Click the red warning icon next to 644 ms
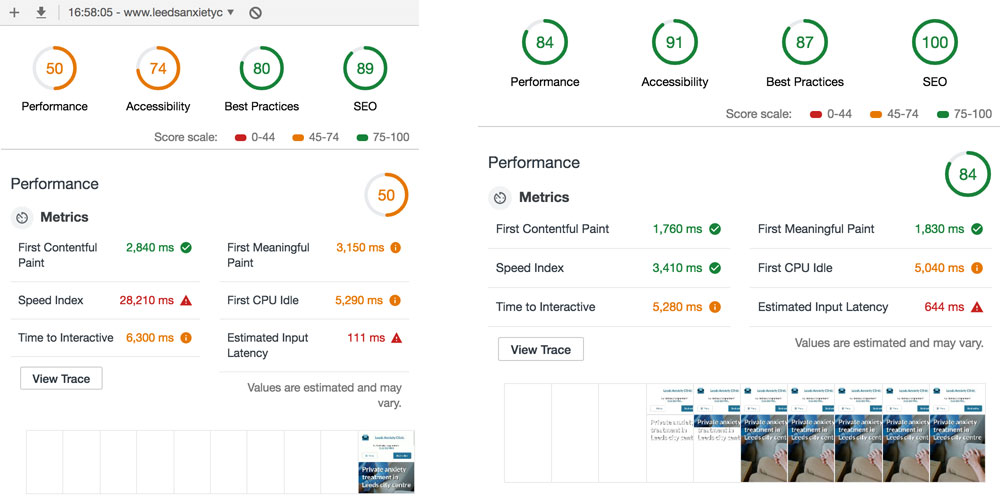Screen dimensions: 1000x500 (x=977, y=307)
